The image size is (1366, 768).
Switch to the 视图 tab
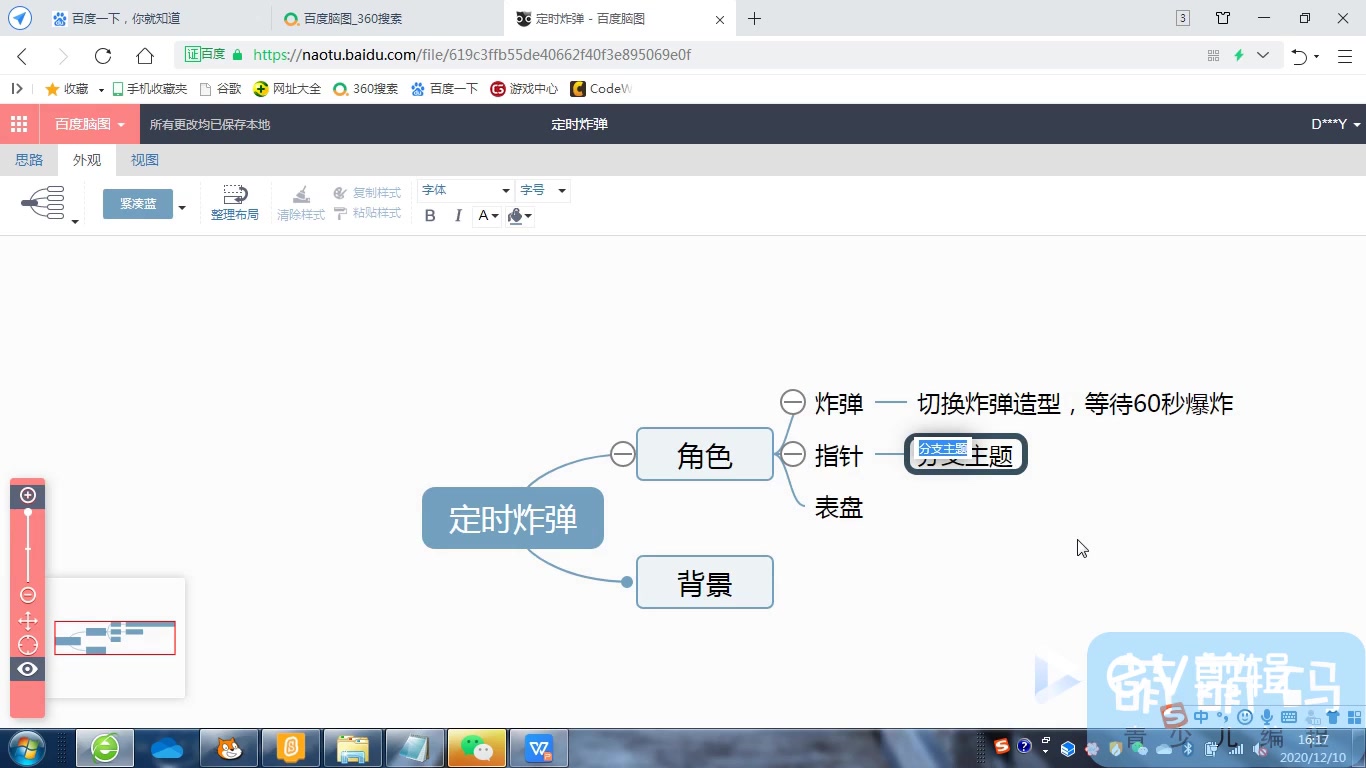144,159
